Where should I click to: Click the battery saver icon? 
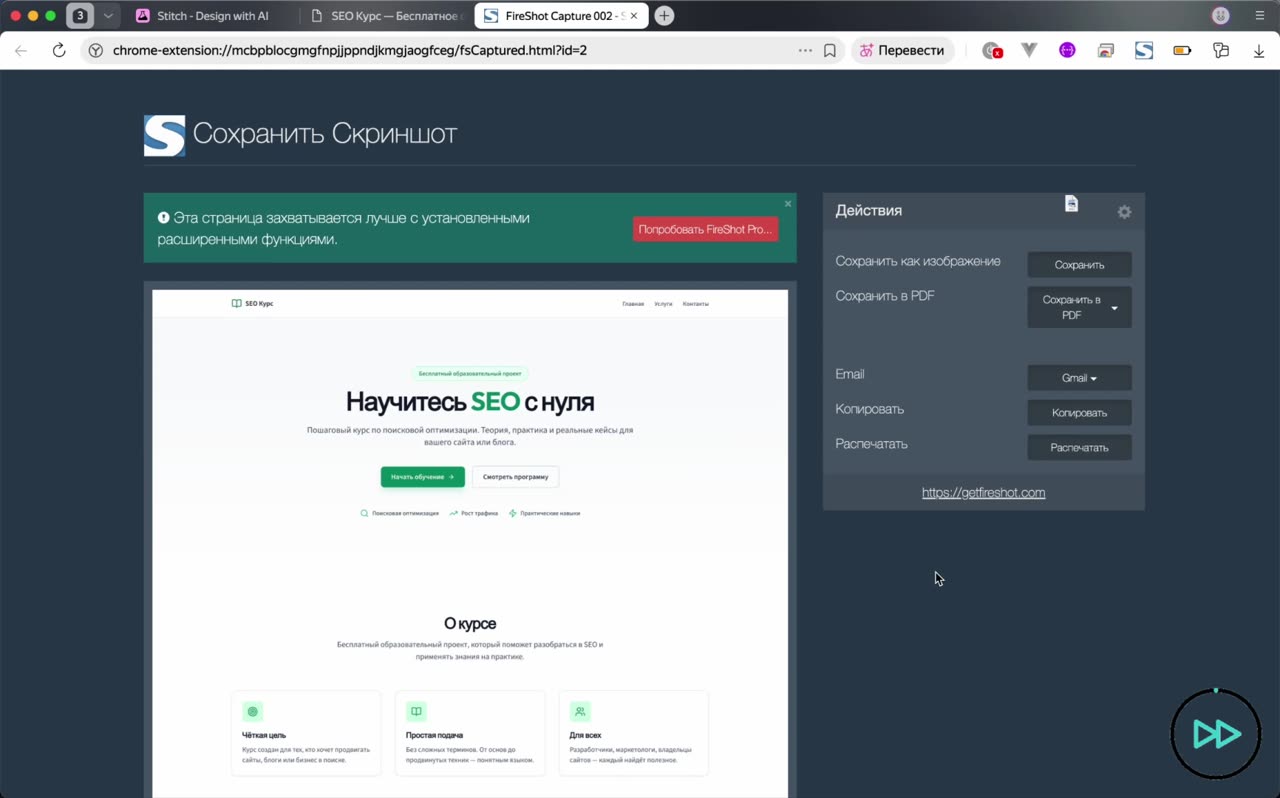(1182, 50)
